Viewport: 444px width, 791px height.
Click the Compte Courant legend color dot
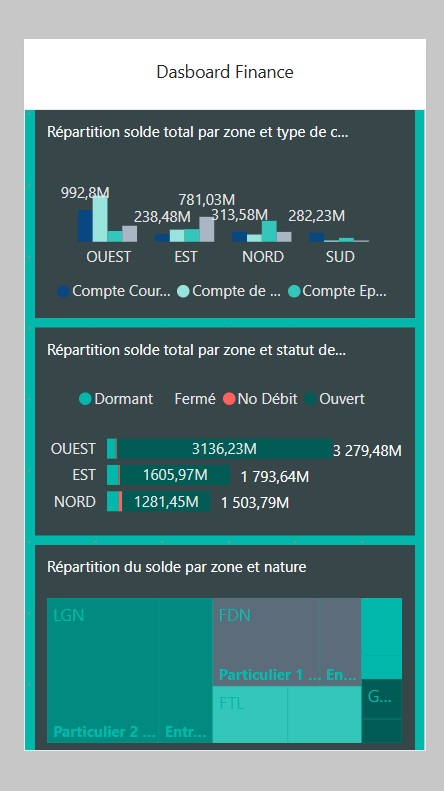click(63, 291)
